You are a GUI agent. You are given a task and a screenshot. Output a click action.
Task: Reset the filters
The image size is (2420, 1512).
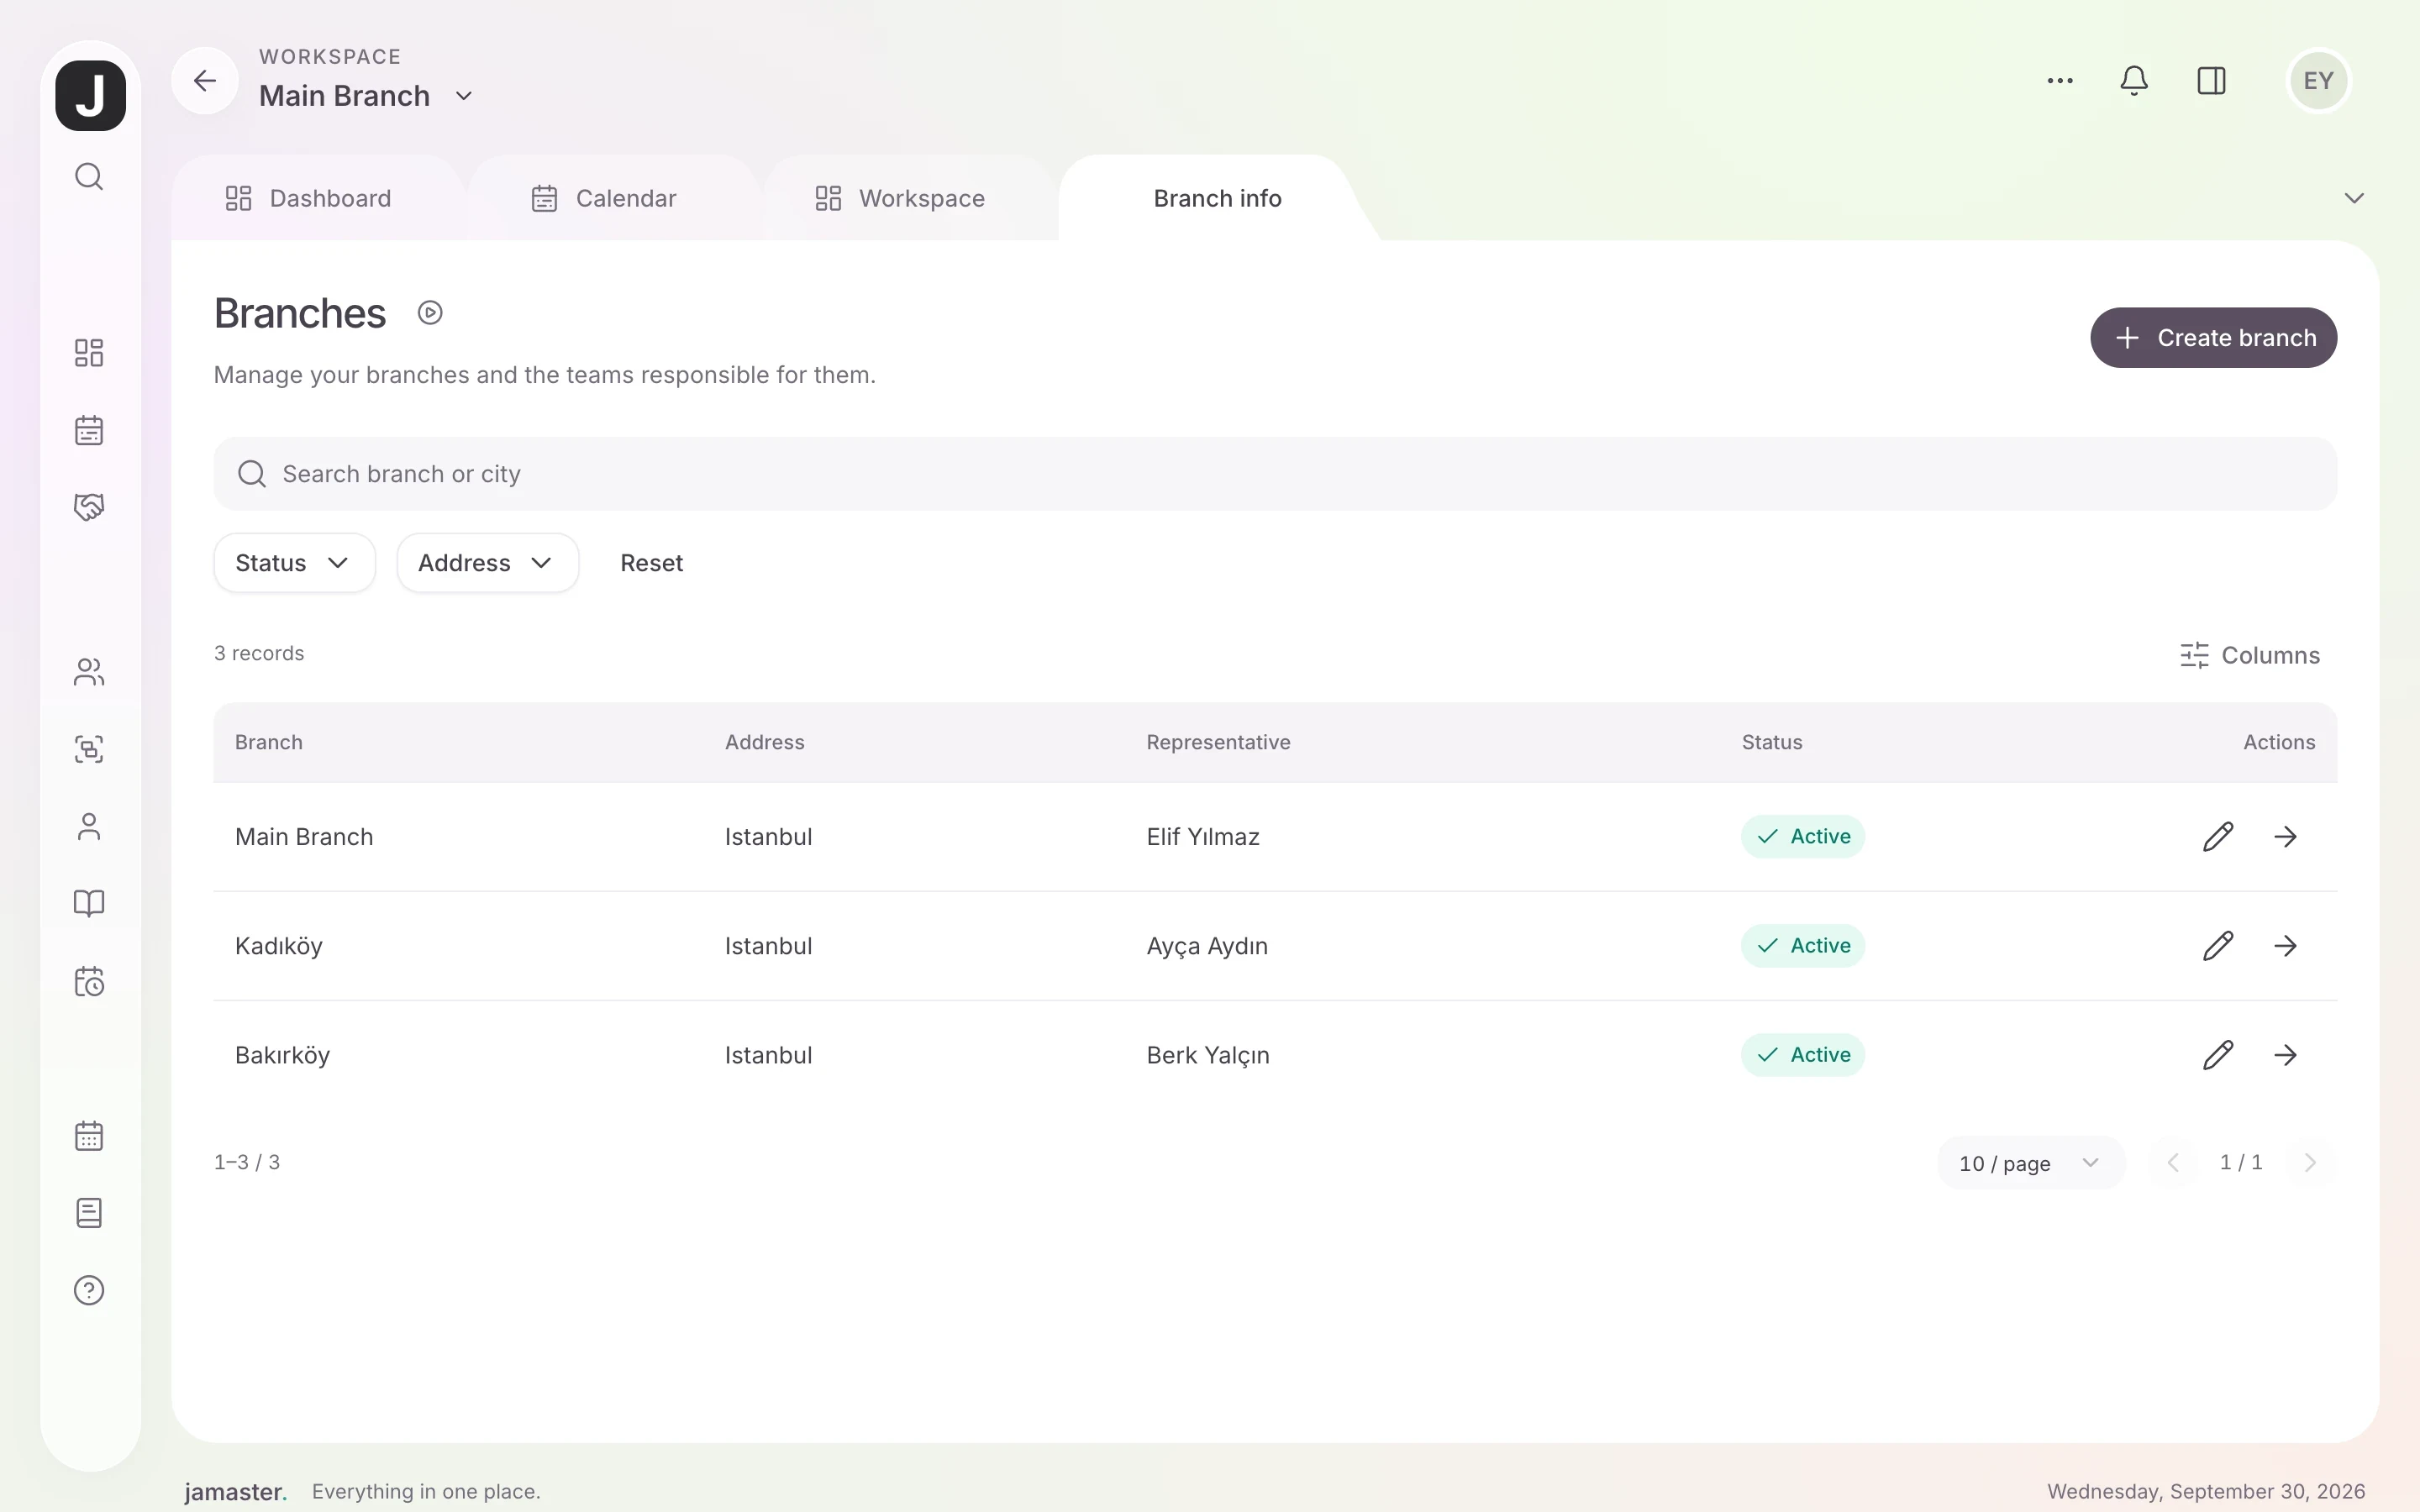[651, 563]
